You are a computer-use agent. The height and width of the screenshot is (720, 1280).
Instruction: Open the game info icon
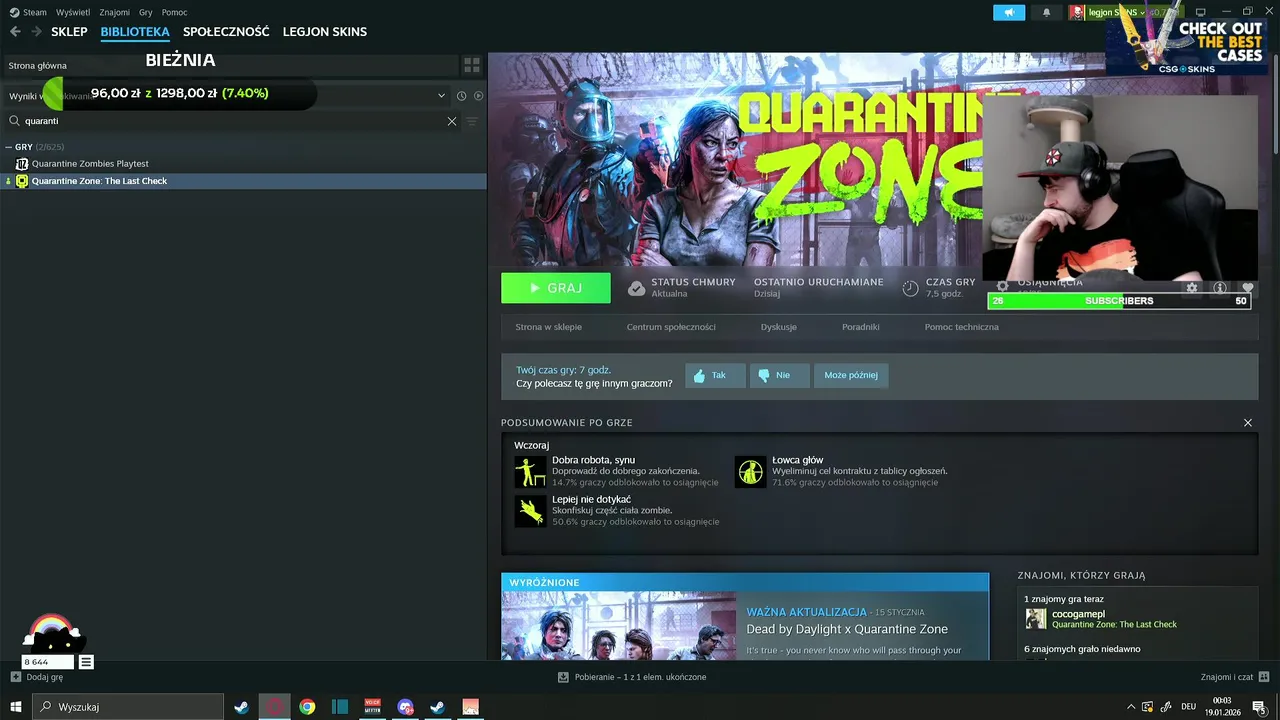click(1220, 288)
